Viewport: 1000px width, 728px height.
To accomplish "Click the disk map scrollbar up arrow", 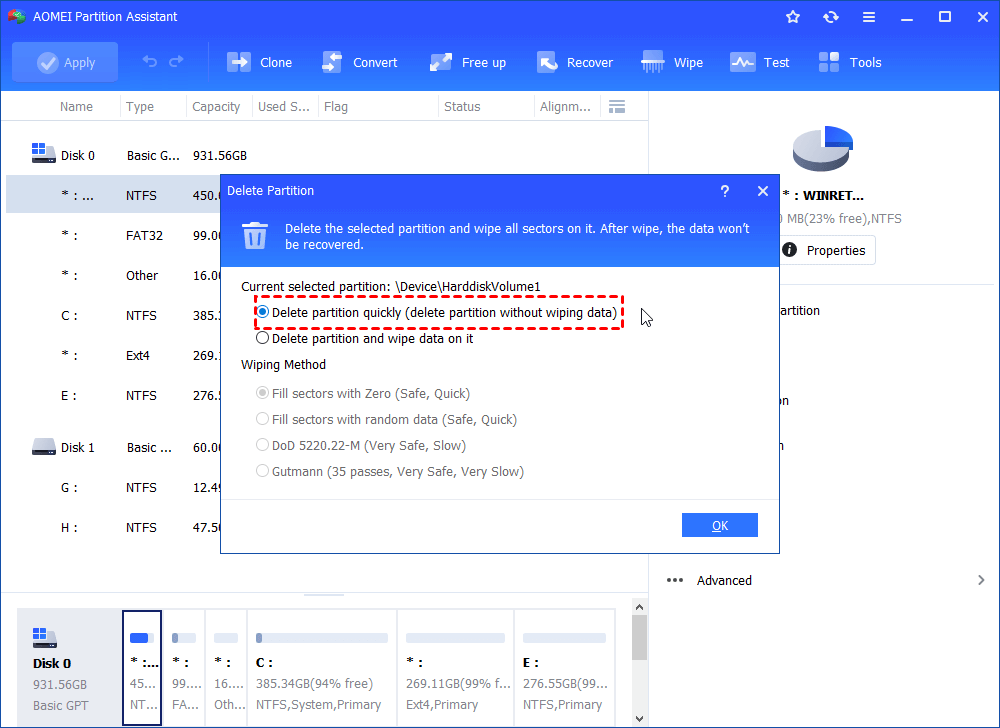I will click(639, 607).
